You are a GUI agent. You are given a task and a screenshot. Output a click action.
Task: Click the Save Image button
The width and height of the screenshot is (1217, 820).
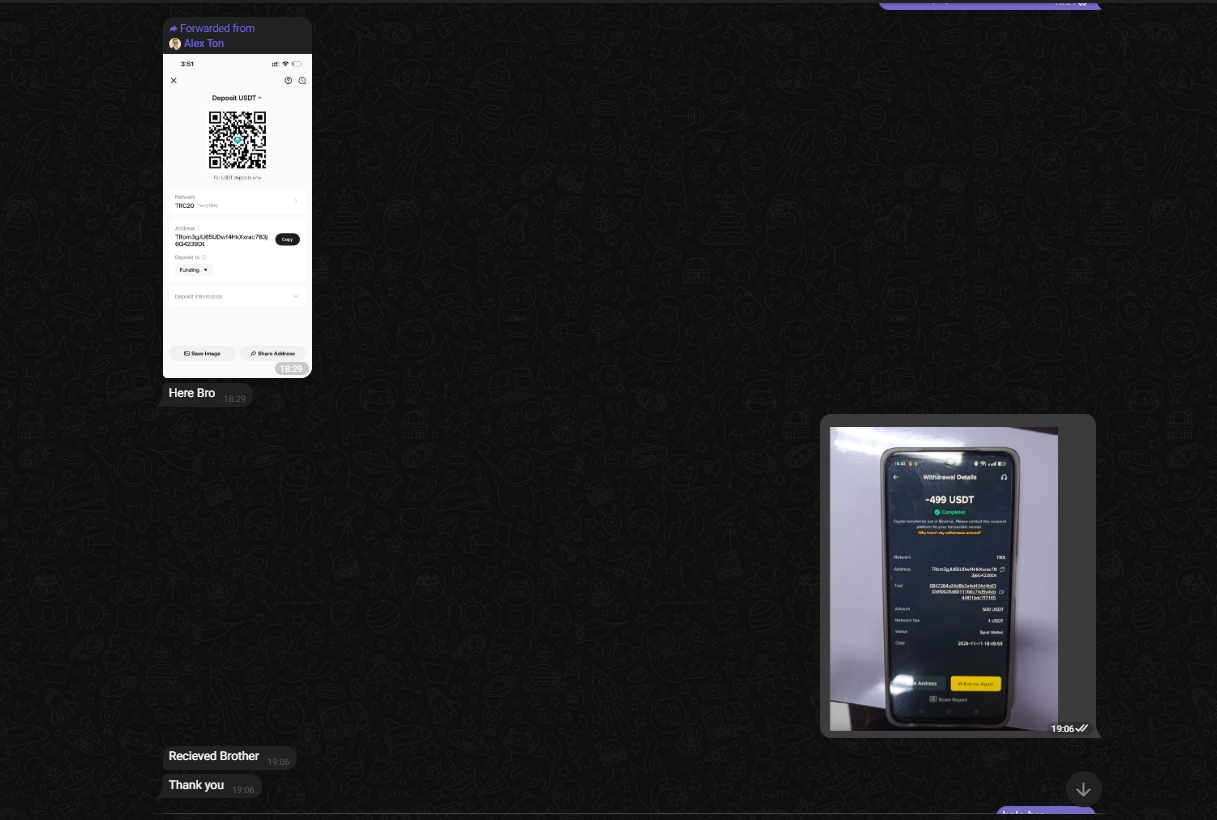[202, 353]
